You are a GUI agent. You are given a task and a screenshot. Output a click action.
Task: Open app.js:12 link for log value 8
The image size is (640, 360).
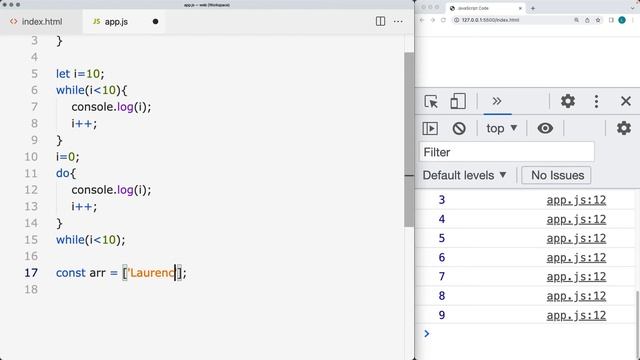click(576, 296)
